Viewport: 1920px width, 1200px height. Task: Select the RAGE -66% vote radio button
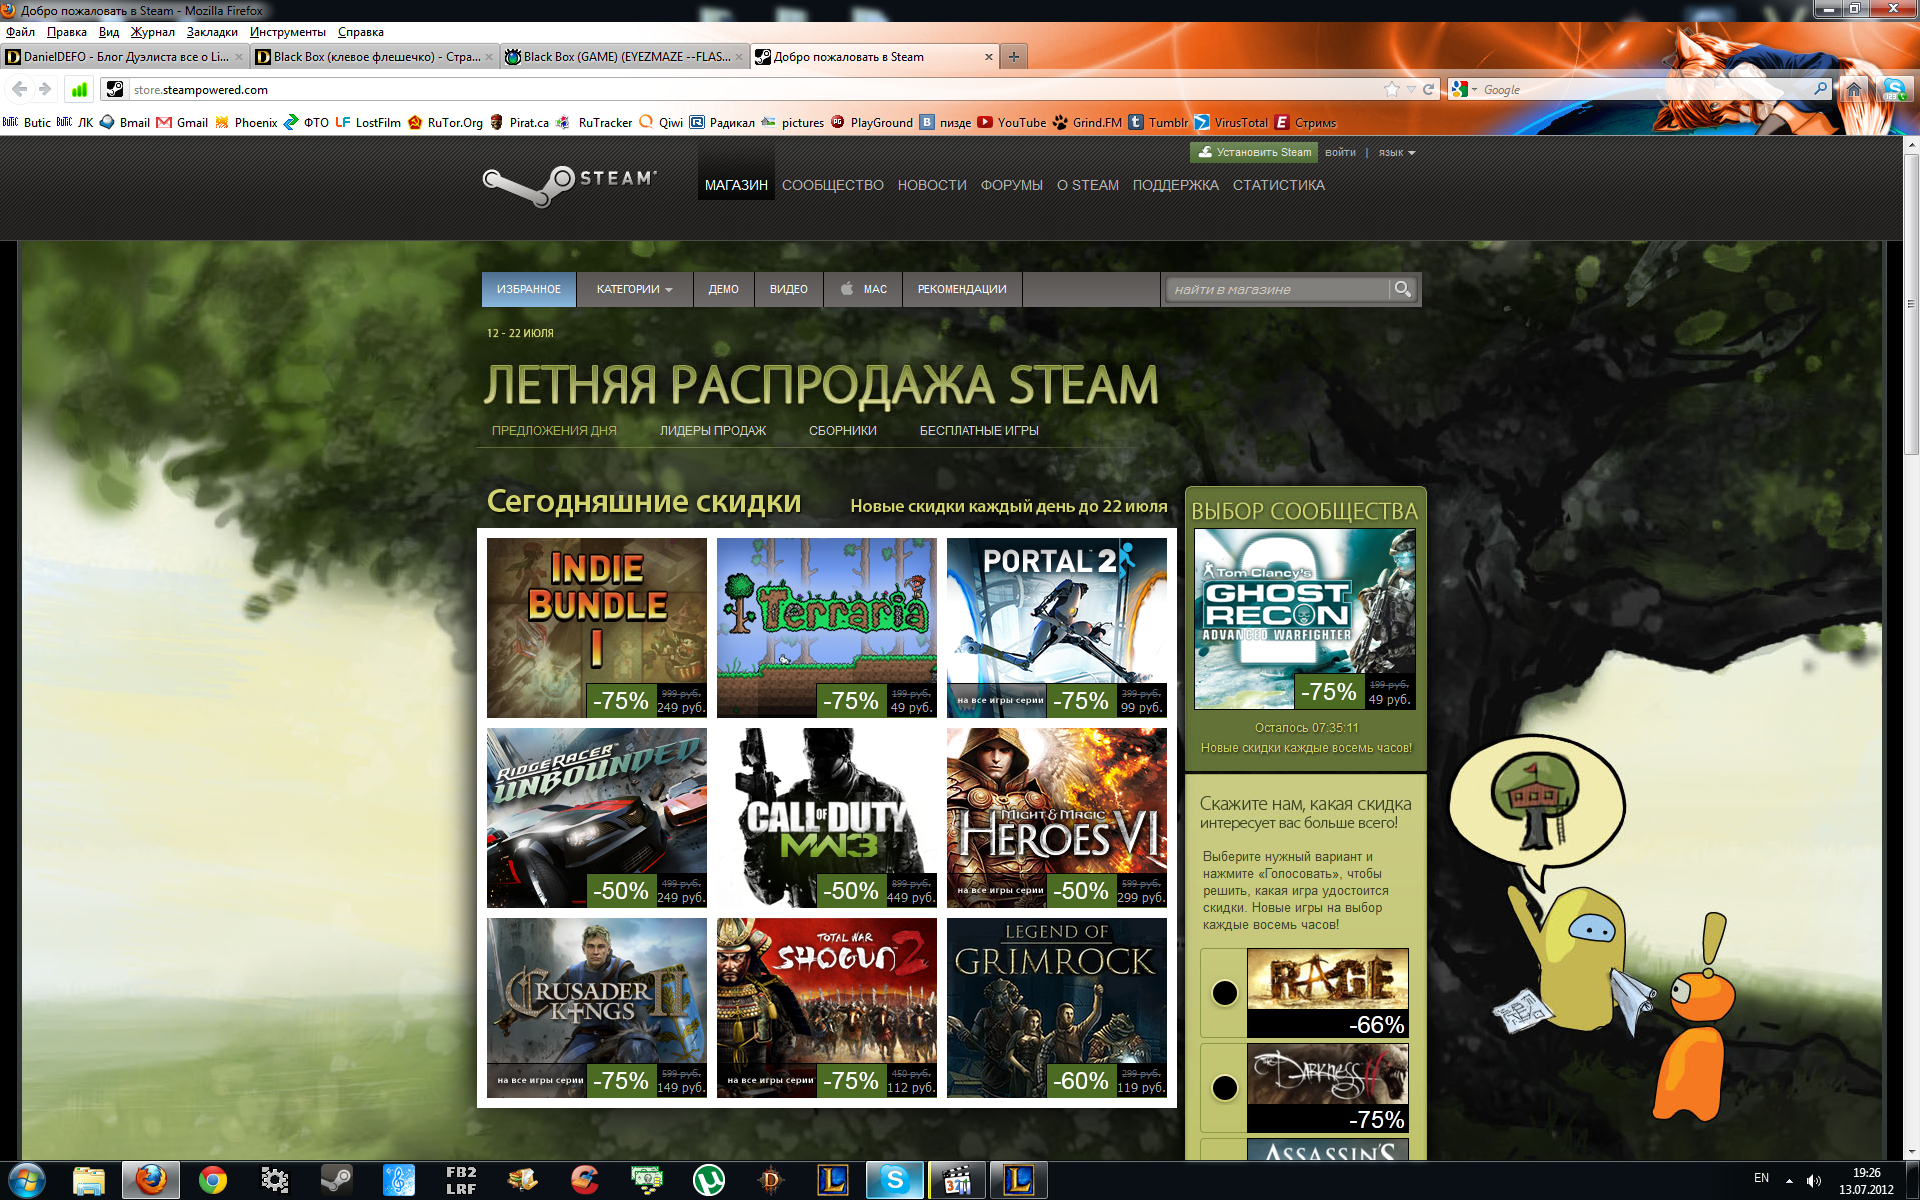click(x=1224, y=993)
